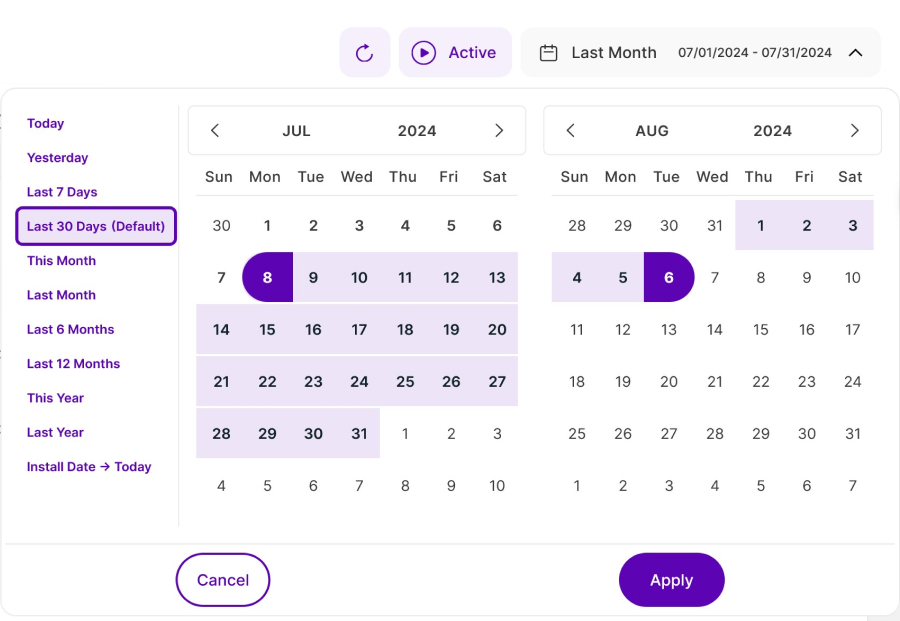
Task: Select August 6 end date
Action: pos(669,278)
